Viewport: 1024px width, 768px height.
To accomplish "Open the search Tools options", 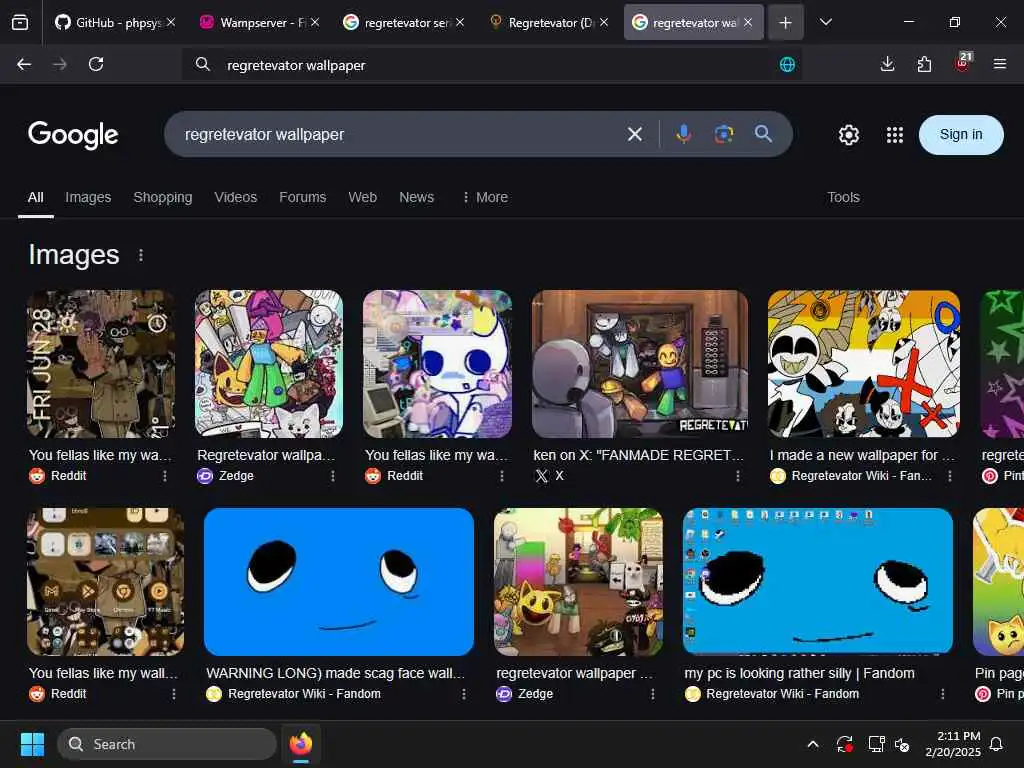I will (843, 197).
